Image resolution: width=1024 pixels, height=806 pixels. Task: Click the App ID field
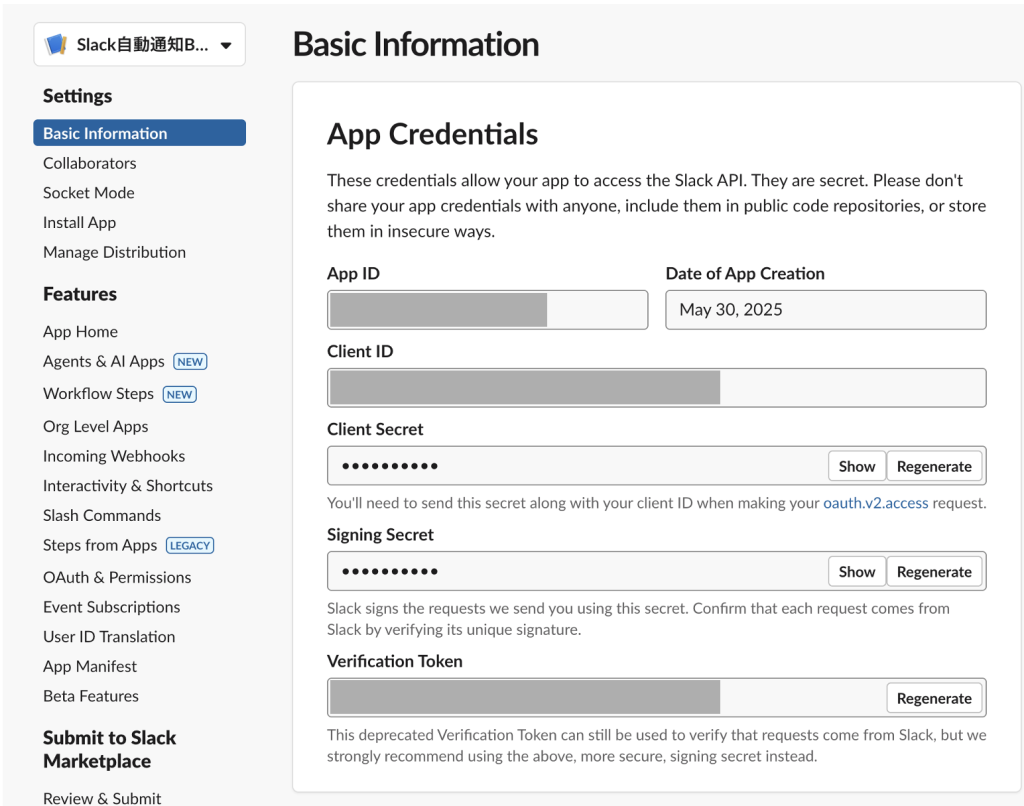tap(488, 310)
